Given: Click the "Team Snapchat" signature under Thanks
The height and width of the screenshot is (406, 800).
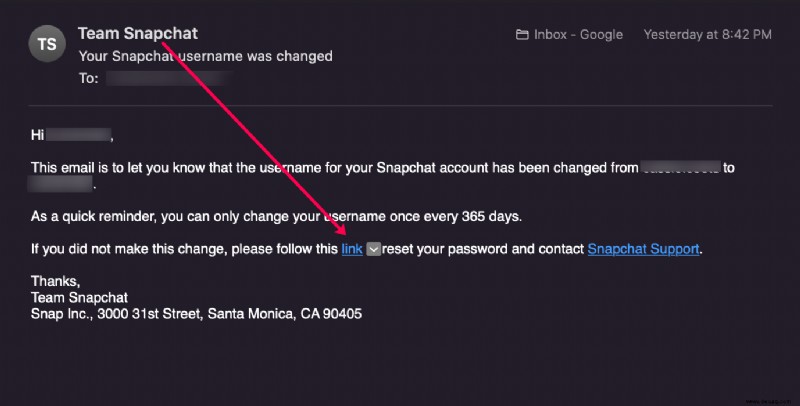Looking at the screenshot, I should 80,297.
